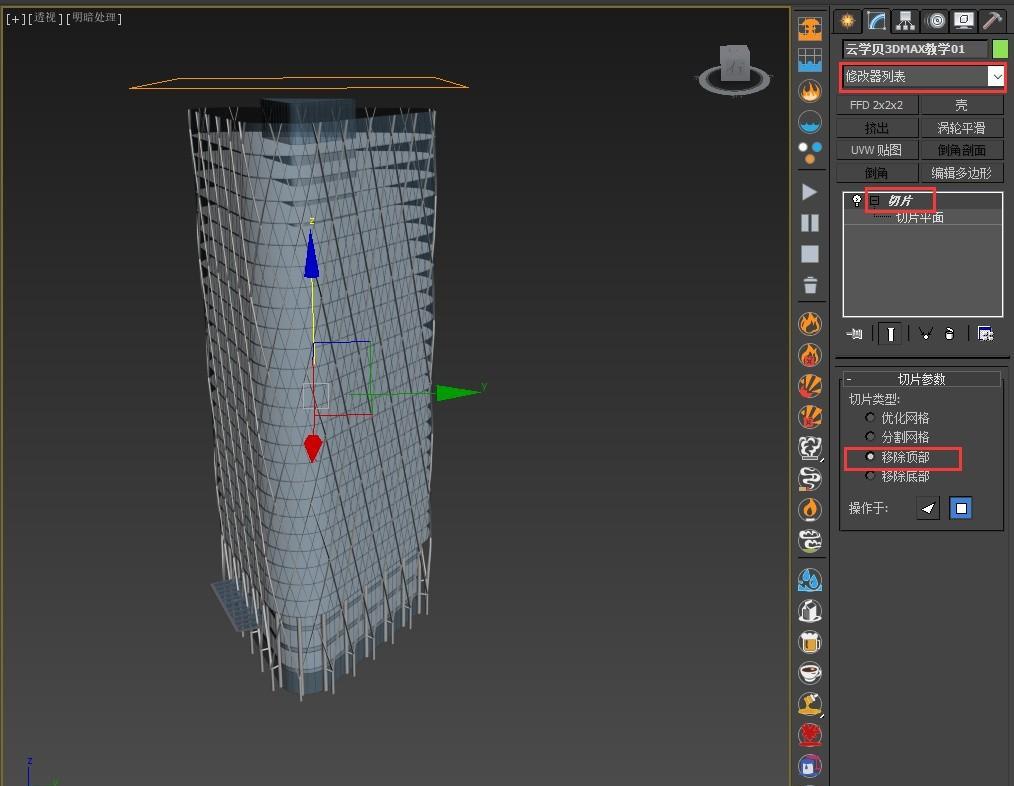The height and width of the screenshot is (786, 1014).
Task: Choose the 移除底部 radio option
Action: (x=870, y=476)
